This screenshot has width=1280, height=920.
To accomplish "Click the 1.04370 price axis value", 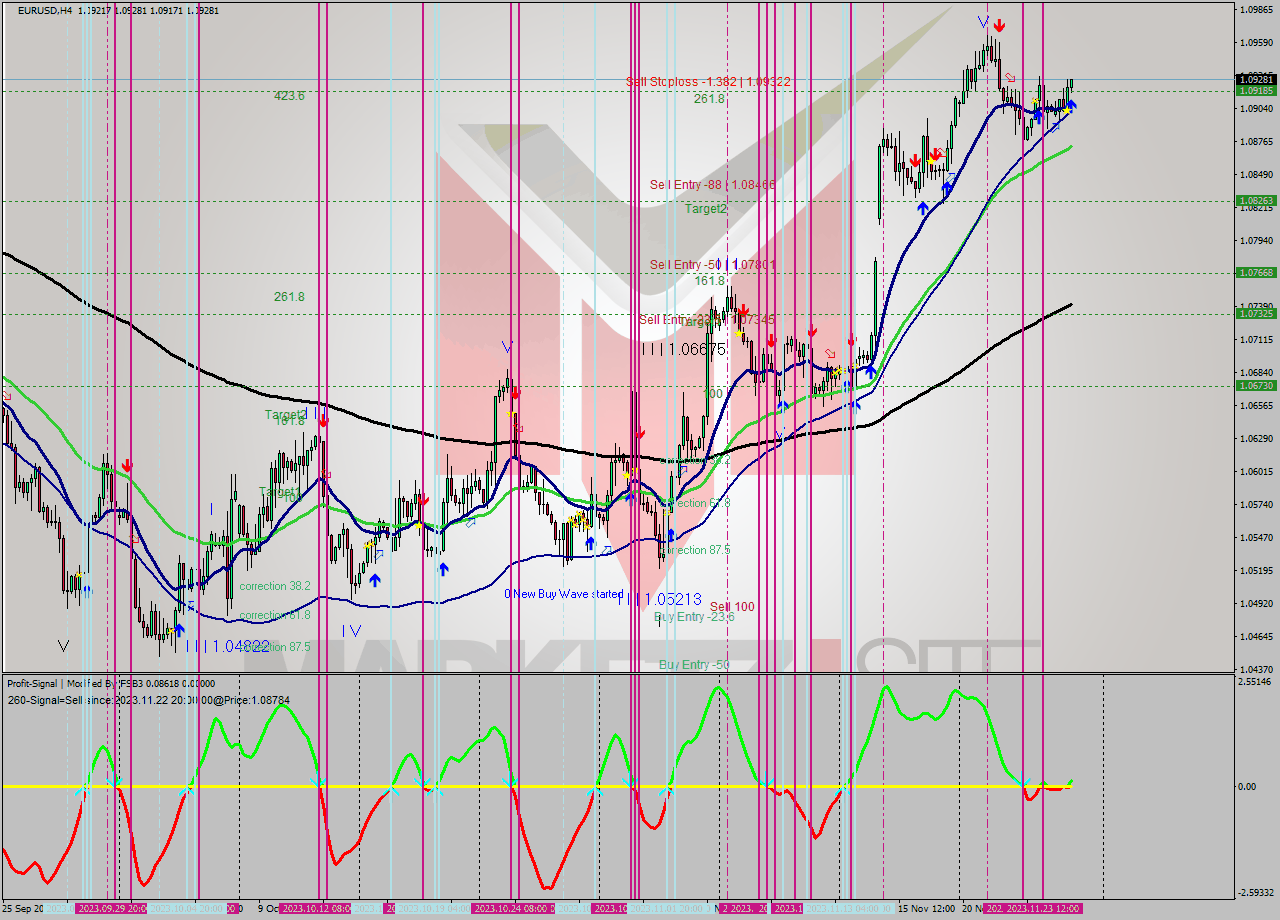I will click(1256, 669).
